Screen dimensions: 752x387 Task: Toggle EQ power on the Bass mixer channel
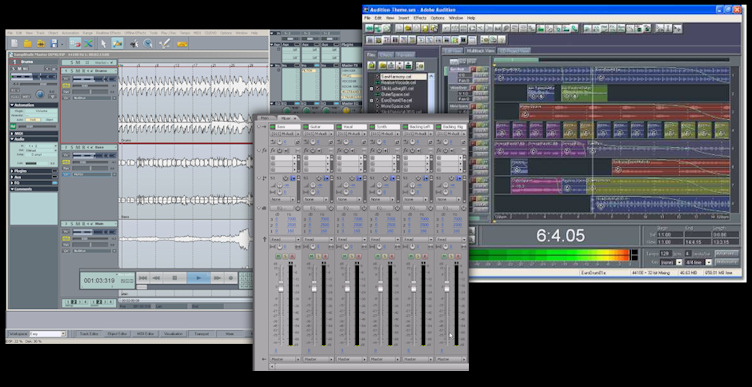point(298,208)
